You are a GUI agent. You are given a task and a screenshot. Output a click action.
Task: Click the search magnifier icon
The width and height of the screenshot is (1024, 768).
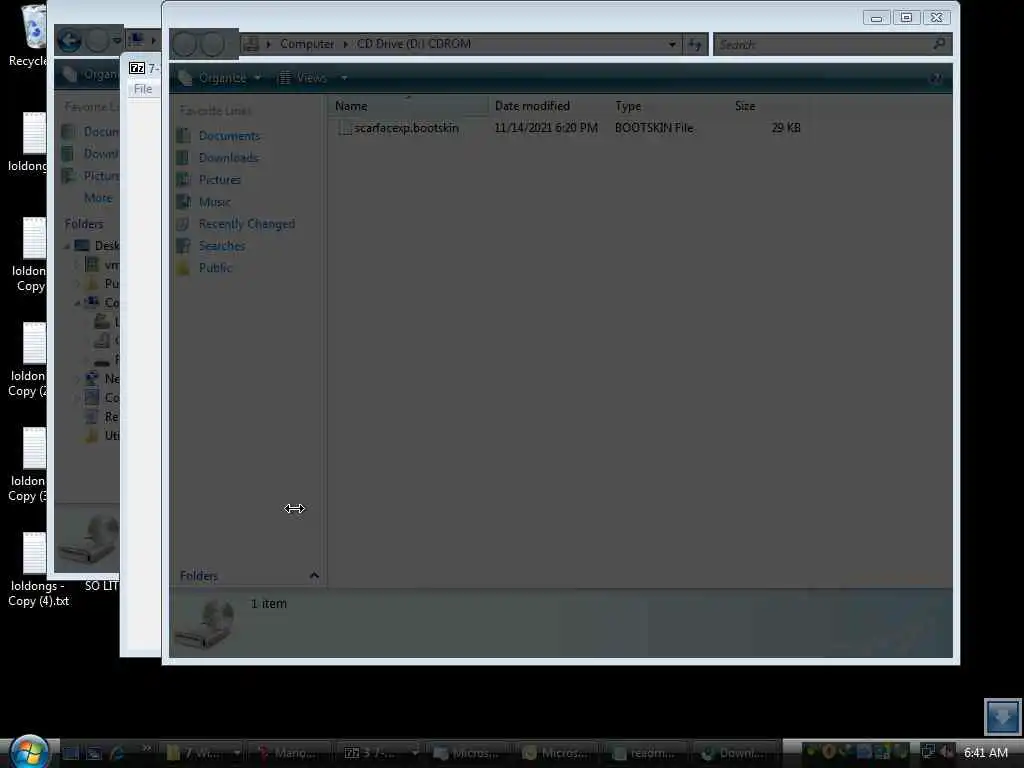[939, 44]
